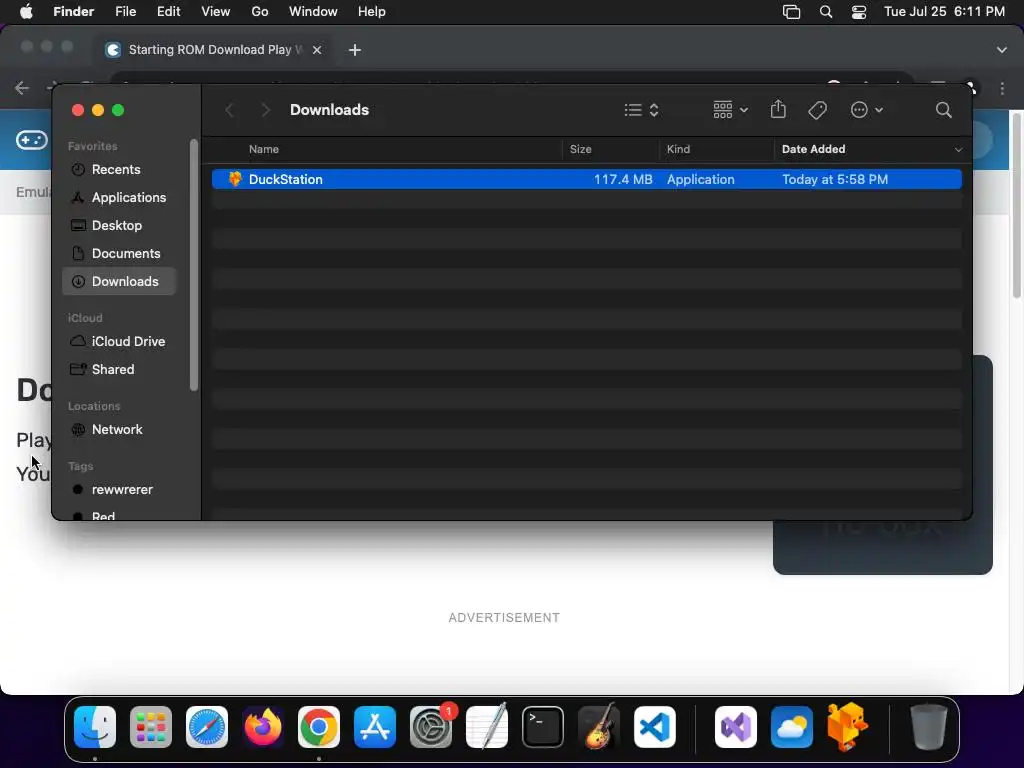Screen dimensions: 1024x768
Task: Select Downloads in the Finder sidebar
Action: click(119, 281)
